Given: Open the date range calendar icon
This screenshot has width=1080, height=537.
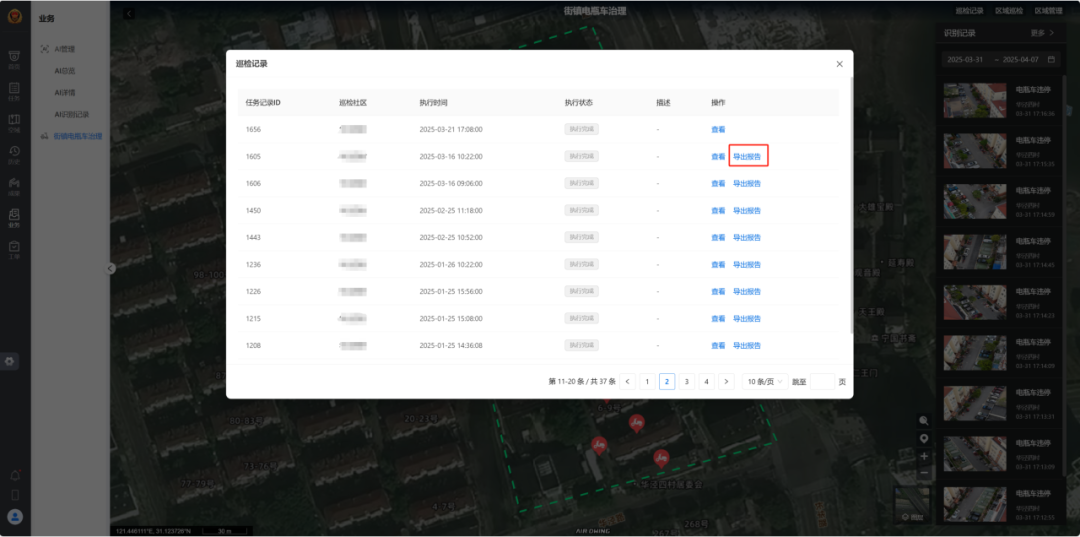Looking at the screenshot, I should pyautogui.click(x=1051, y=59).
